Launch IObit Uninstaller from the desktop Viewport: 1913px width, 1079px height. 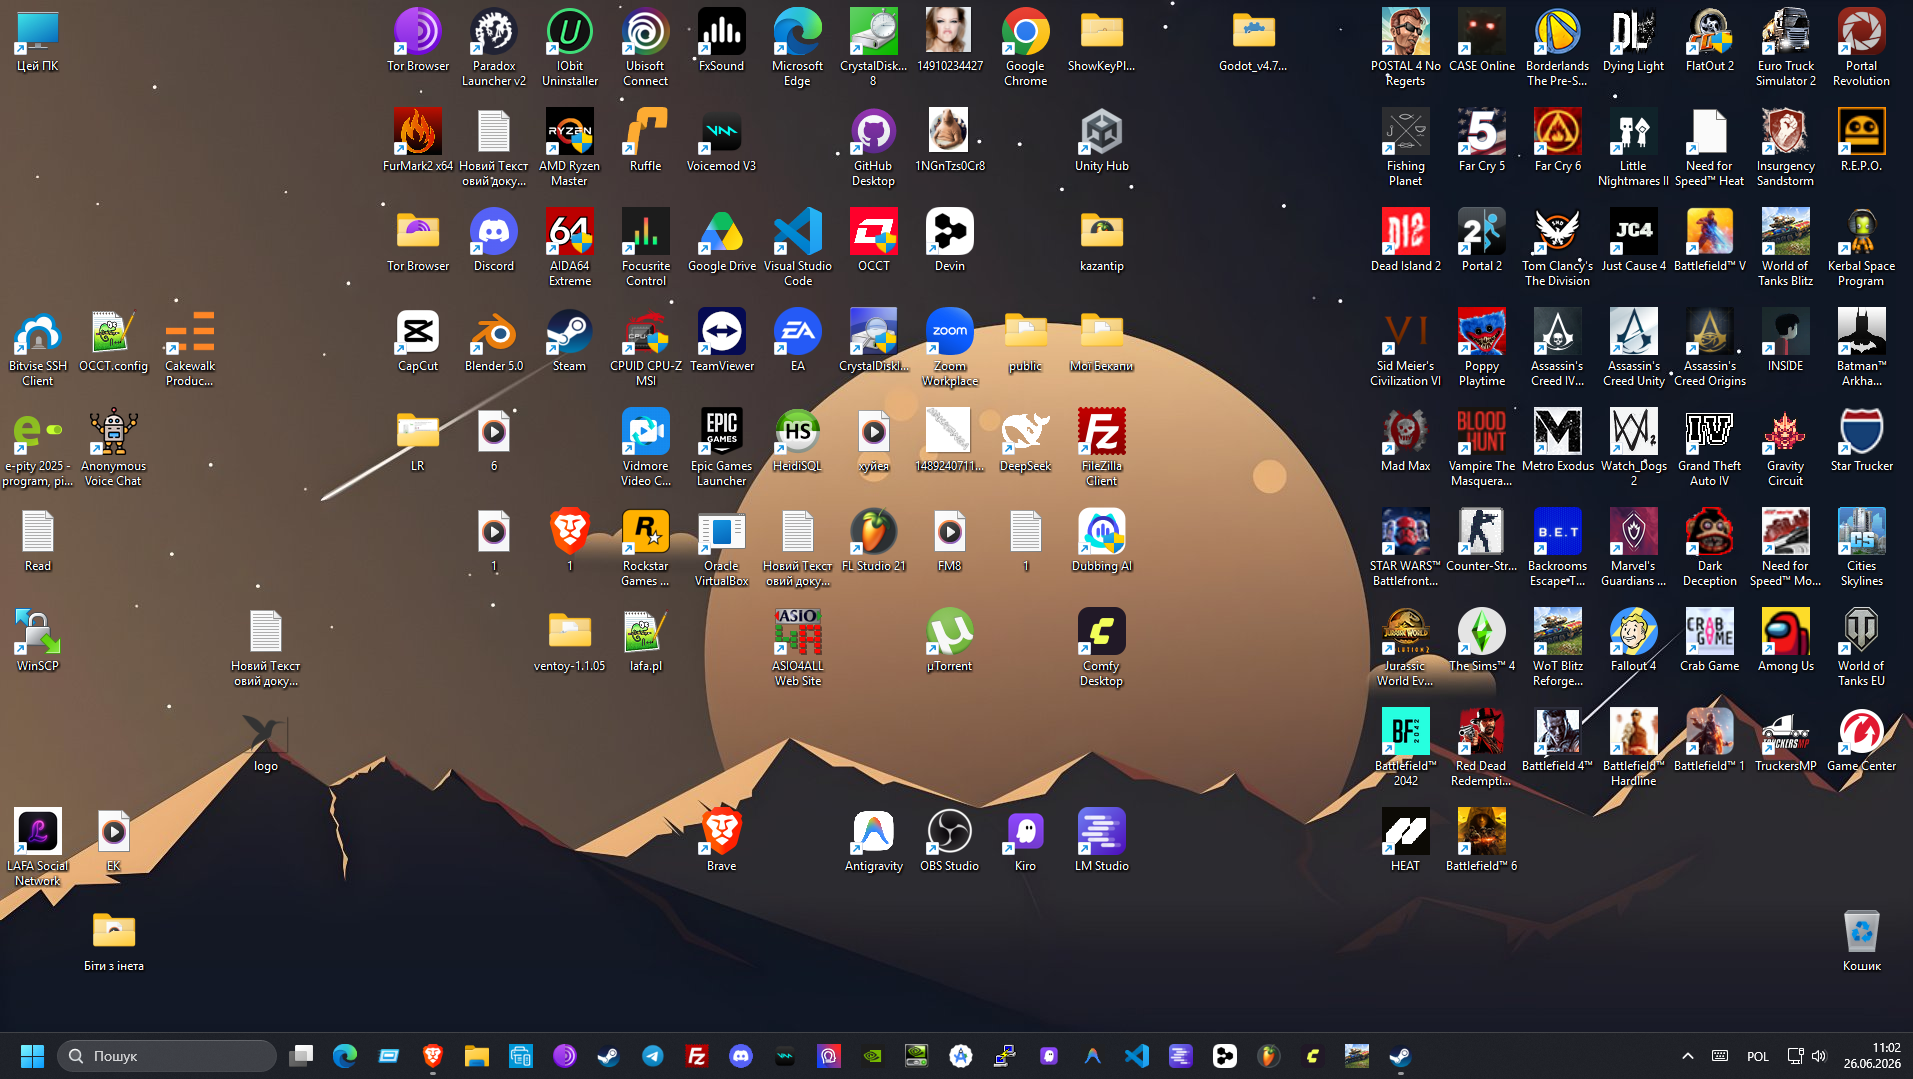570,47
